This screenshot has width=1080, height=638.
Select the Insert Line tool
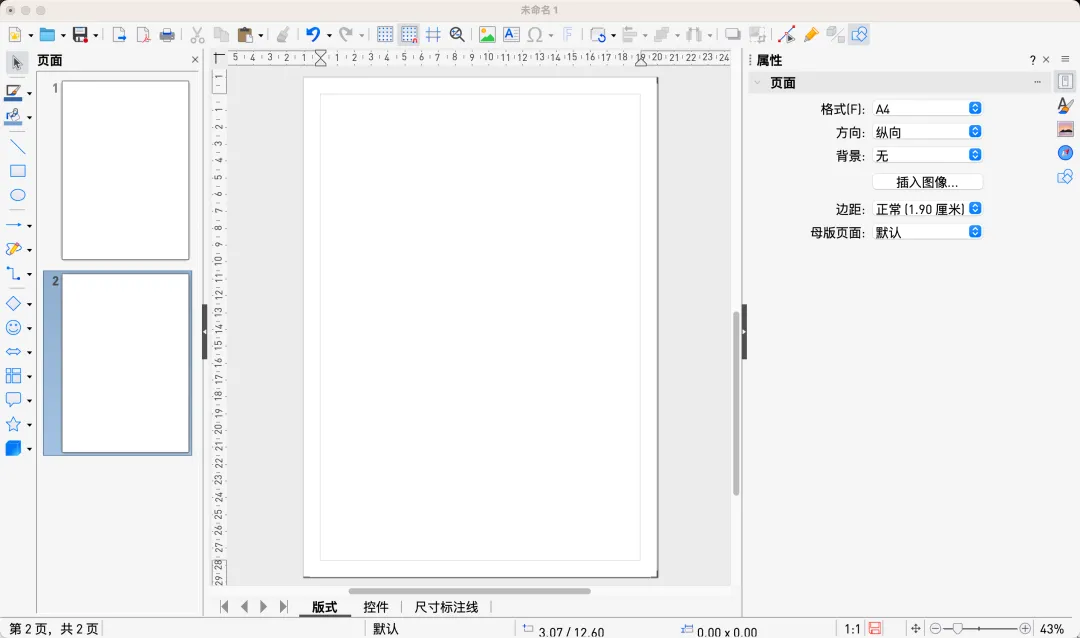coord(18,147)
